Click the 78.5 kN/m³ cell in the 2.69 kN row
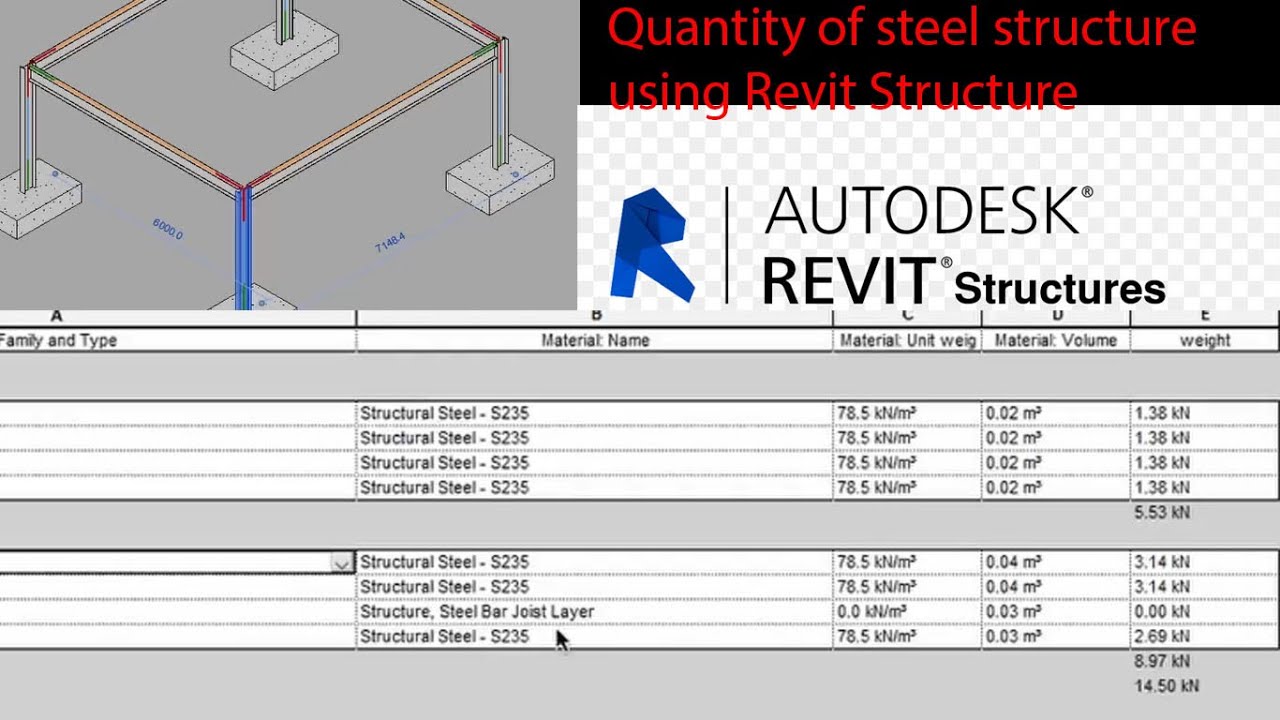Viewport: 1280px width, 720px height. 907,636
